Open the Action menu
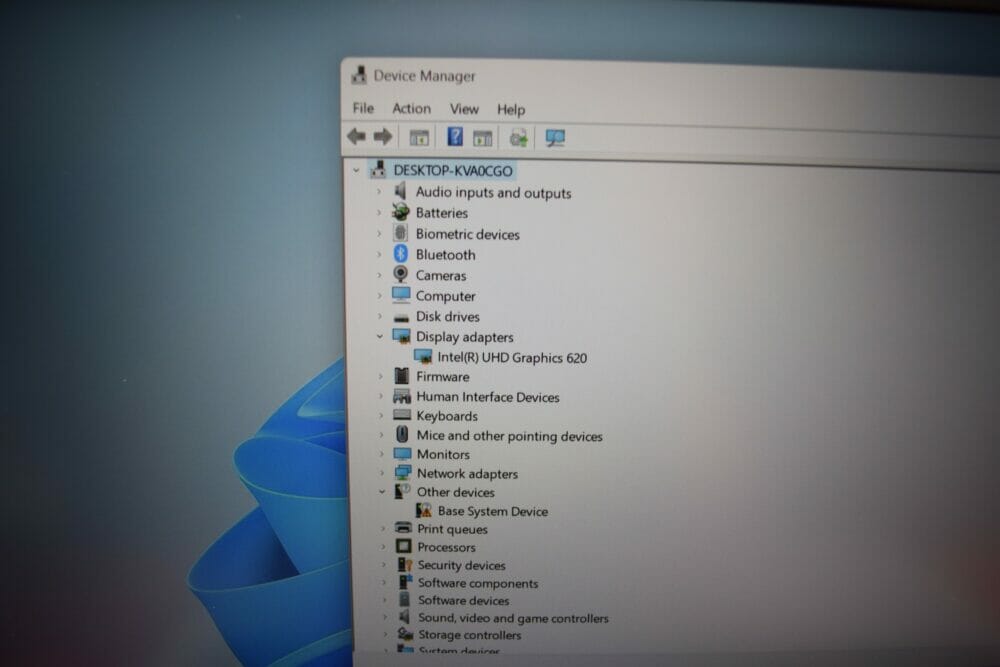This screenshot has height=667, width=1000. [411, 108]
